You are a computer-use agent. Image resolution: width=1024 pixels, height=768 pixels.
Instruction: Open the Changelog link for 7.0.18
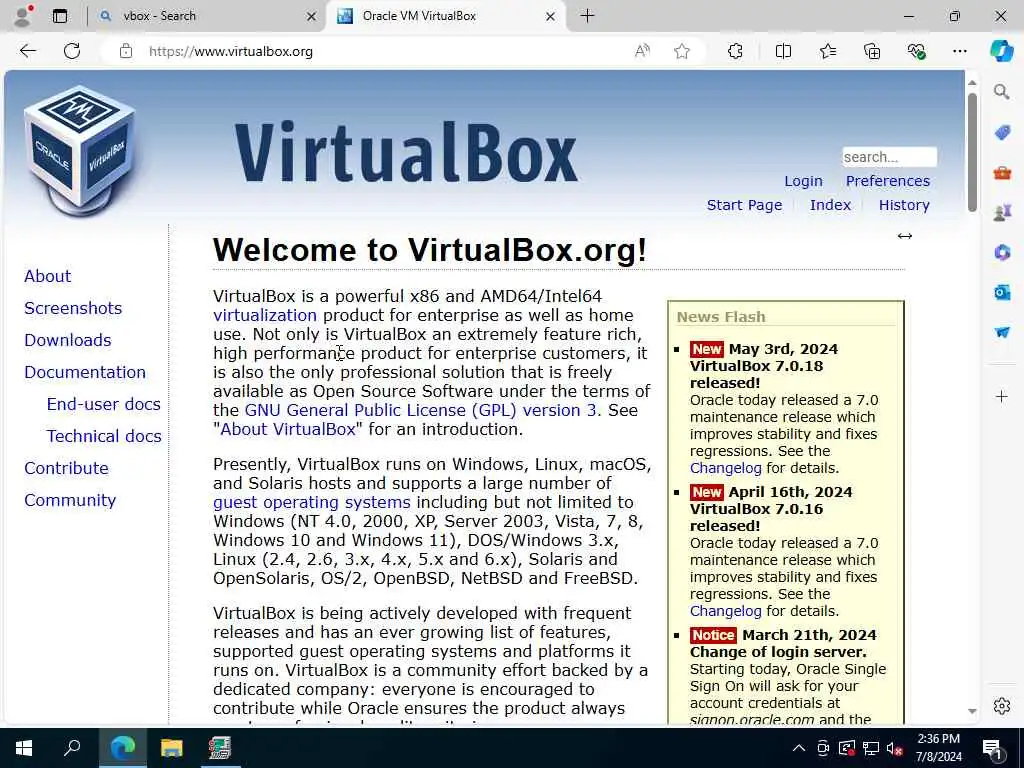[x=726, y=468]
